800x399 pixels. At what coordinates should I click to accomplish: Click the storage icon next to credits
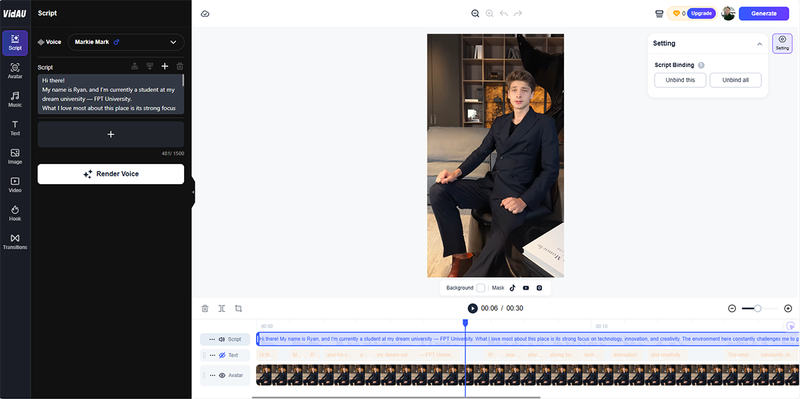(x=659, y=14)
